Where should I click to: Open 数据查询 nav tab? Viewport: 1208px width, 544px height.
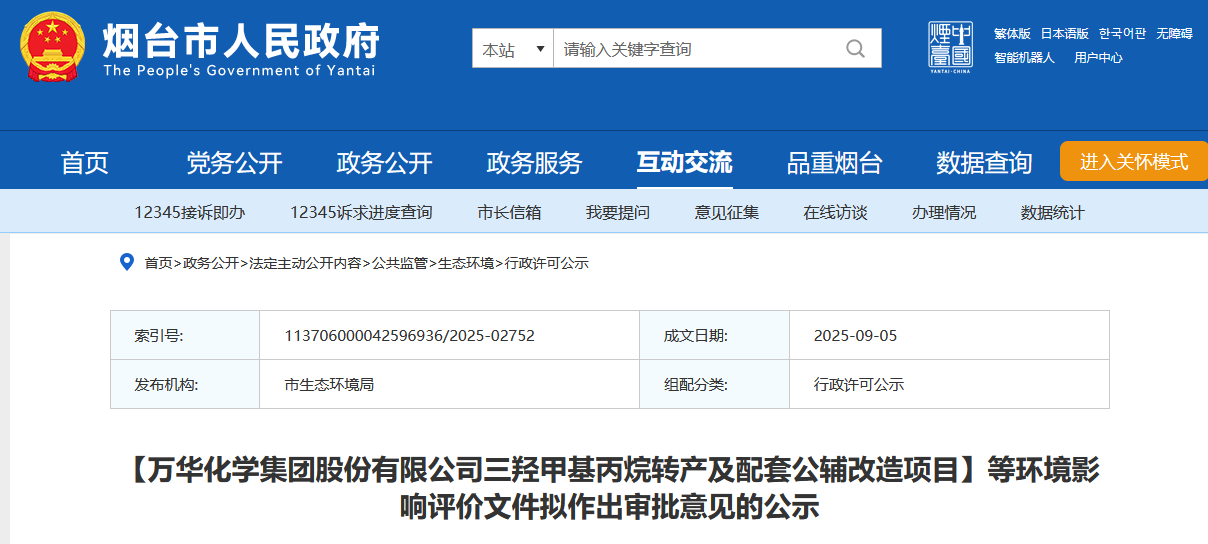pyautogui.click(x=984, y=162)
